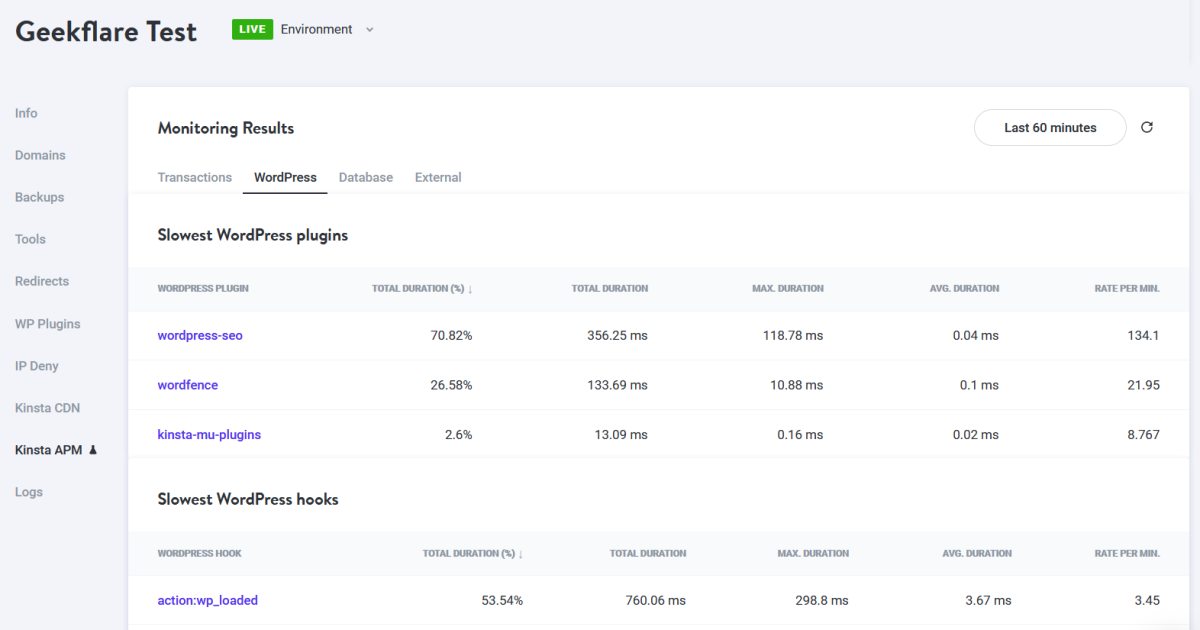The height and width of the screenshot is (630, 1200).
Task: Select the External tab
Action: (x=437, y=177)
